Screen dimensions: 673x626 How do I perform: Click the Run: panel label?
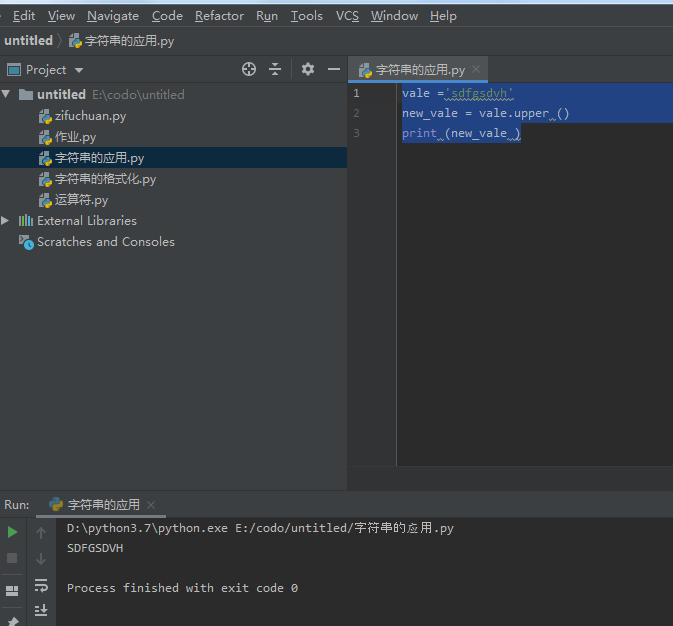click(17, 504)
